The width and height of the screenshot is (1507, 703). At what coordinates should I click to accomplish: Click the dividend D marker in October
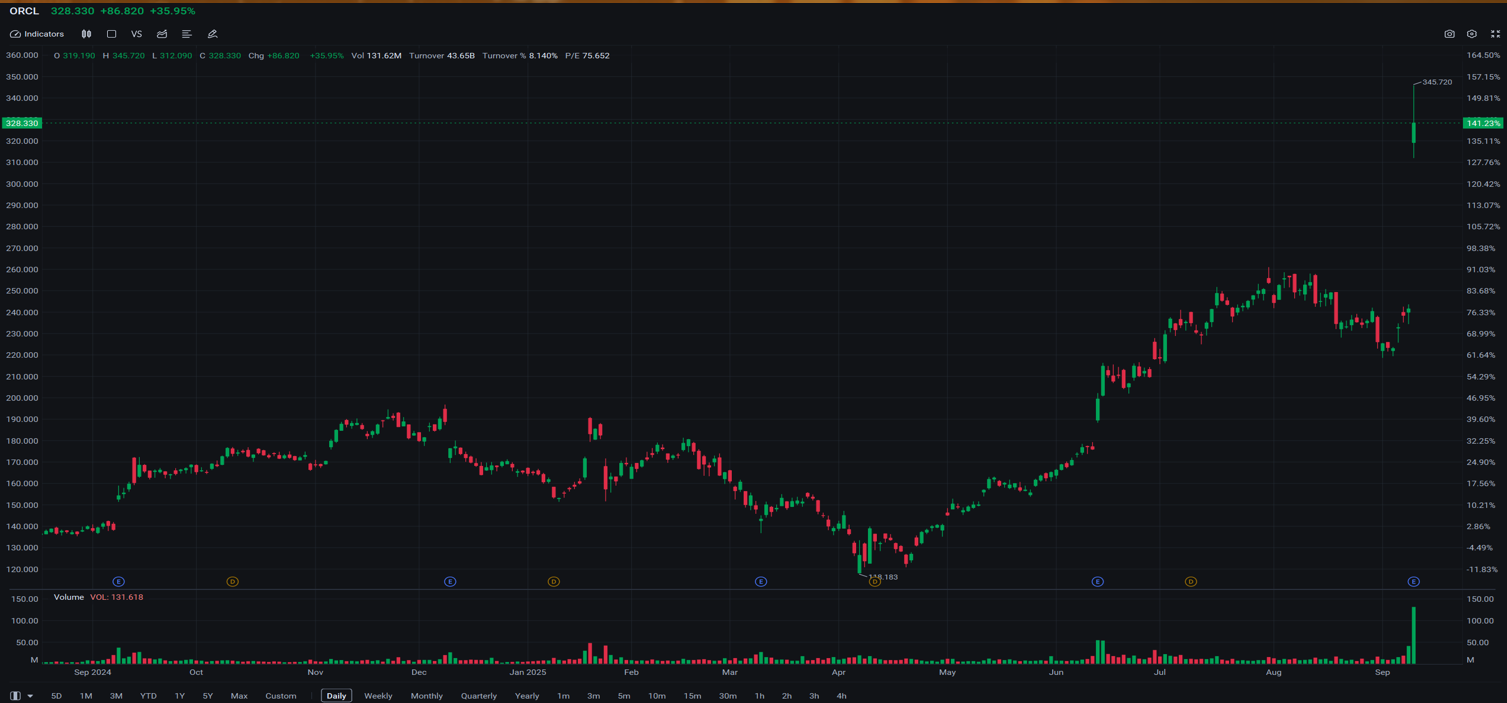(x=232, y=582)
